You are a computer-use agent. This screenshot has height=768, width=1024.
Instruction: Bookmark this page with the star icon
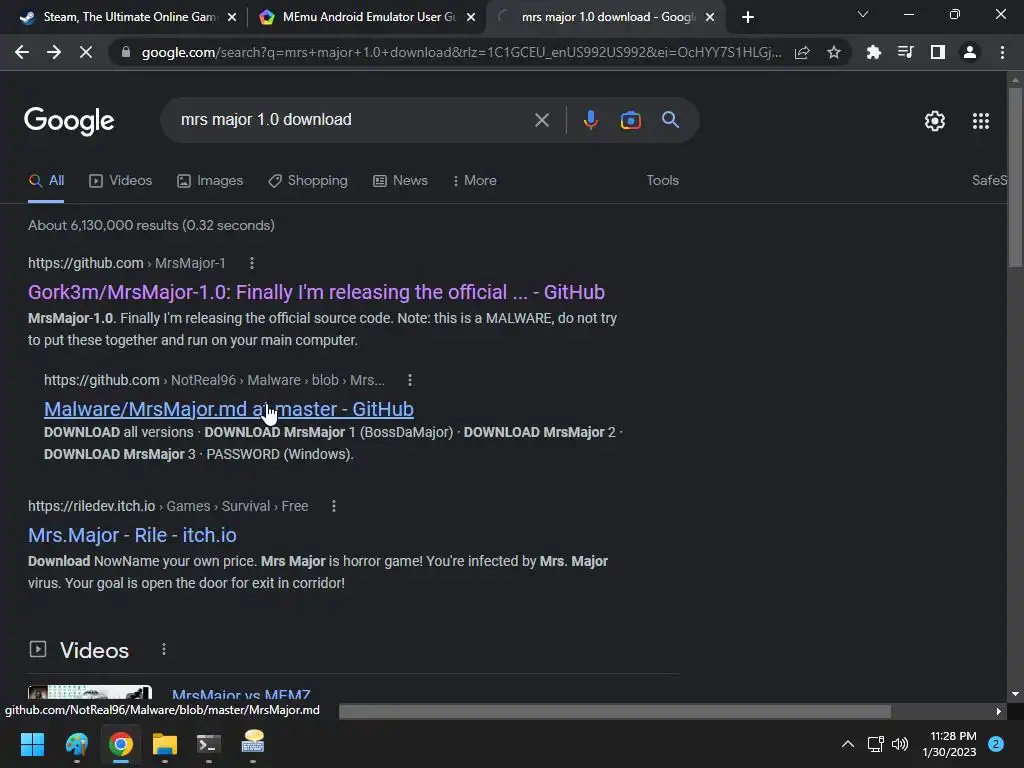[834, 53]
